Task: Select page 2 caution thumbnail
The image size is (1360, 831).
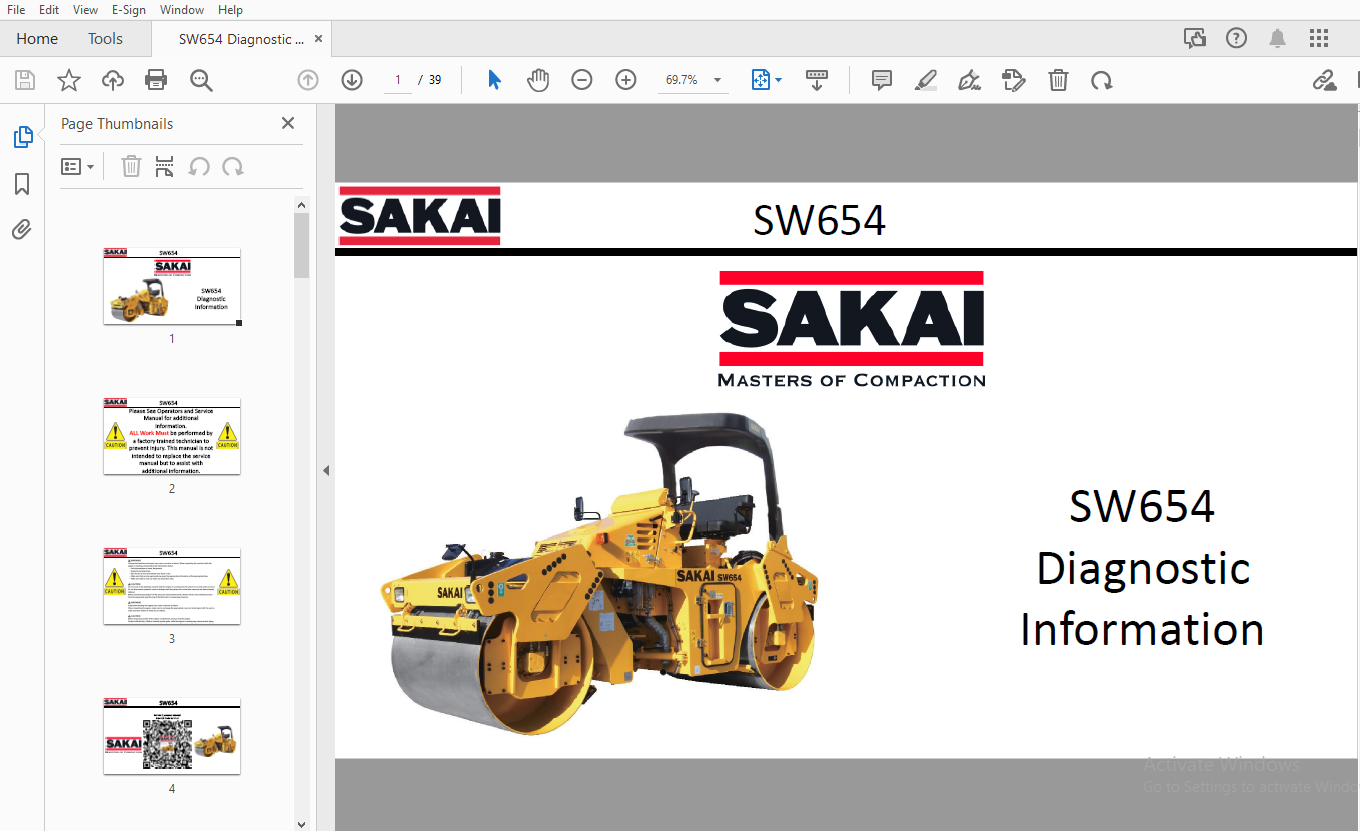Action: click(x=172, y=436)
